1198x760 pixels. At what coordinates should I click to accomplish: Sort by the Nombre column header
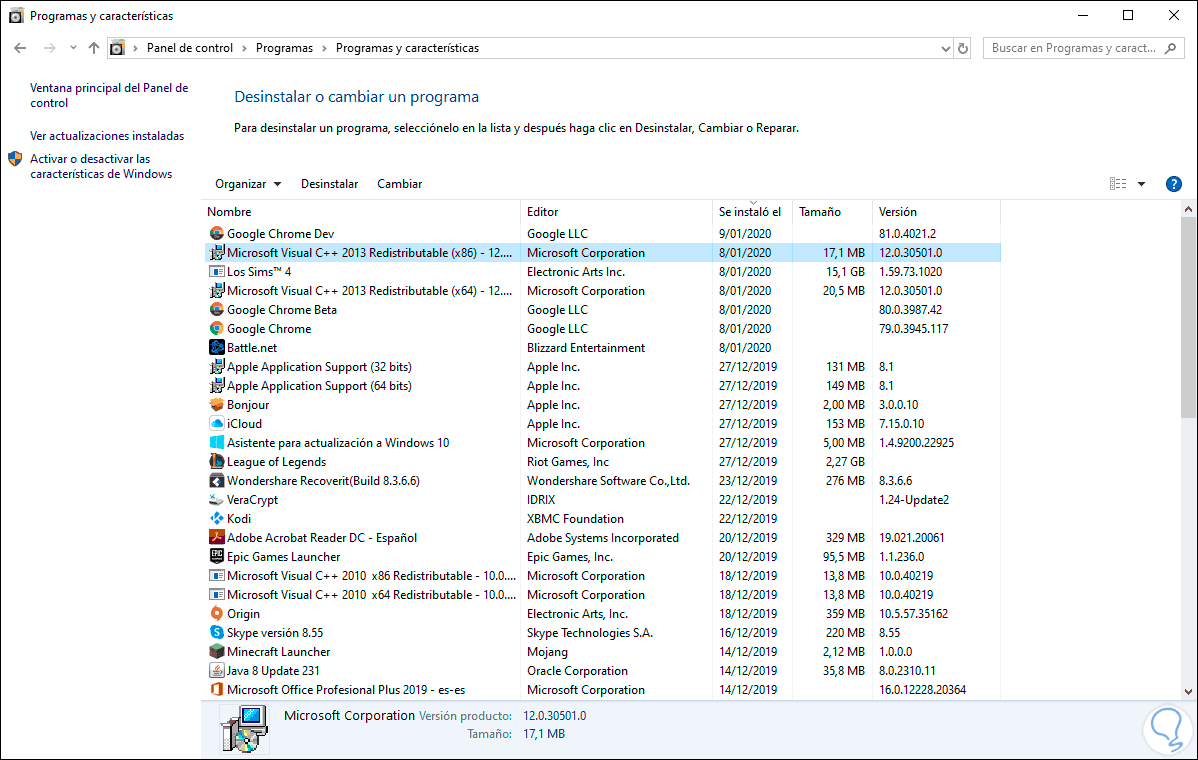(362, 212)
